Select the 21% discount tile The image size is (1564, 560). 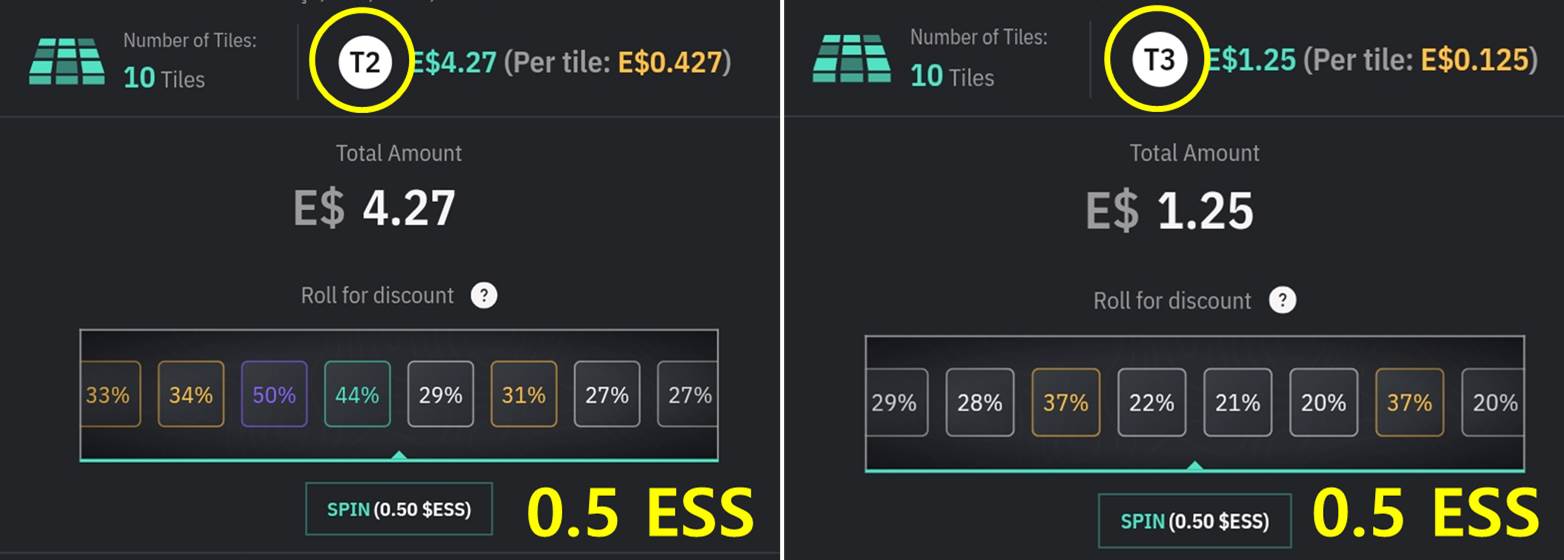click(x=1238, y=402)
